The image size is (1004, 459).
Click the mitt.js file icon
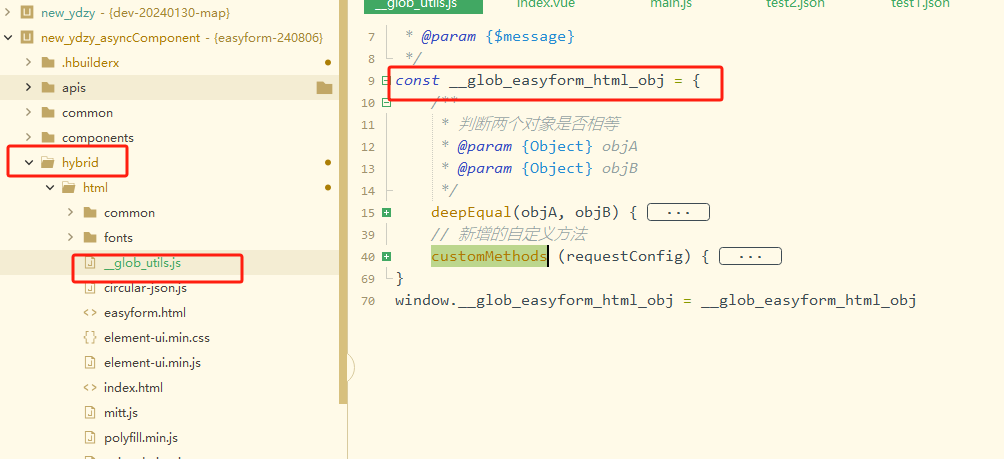coord(89,412)
